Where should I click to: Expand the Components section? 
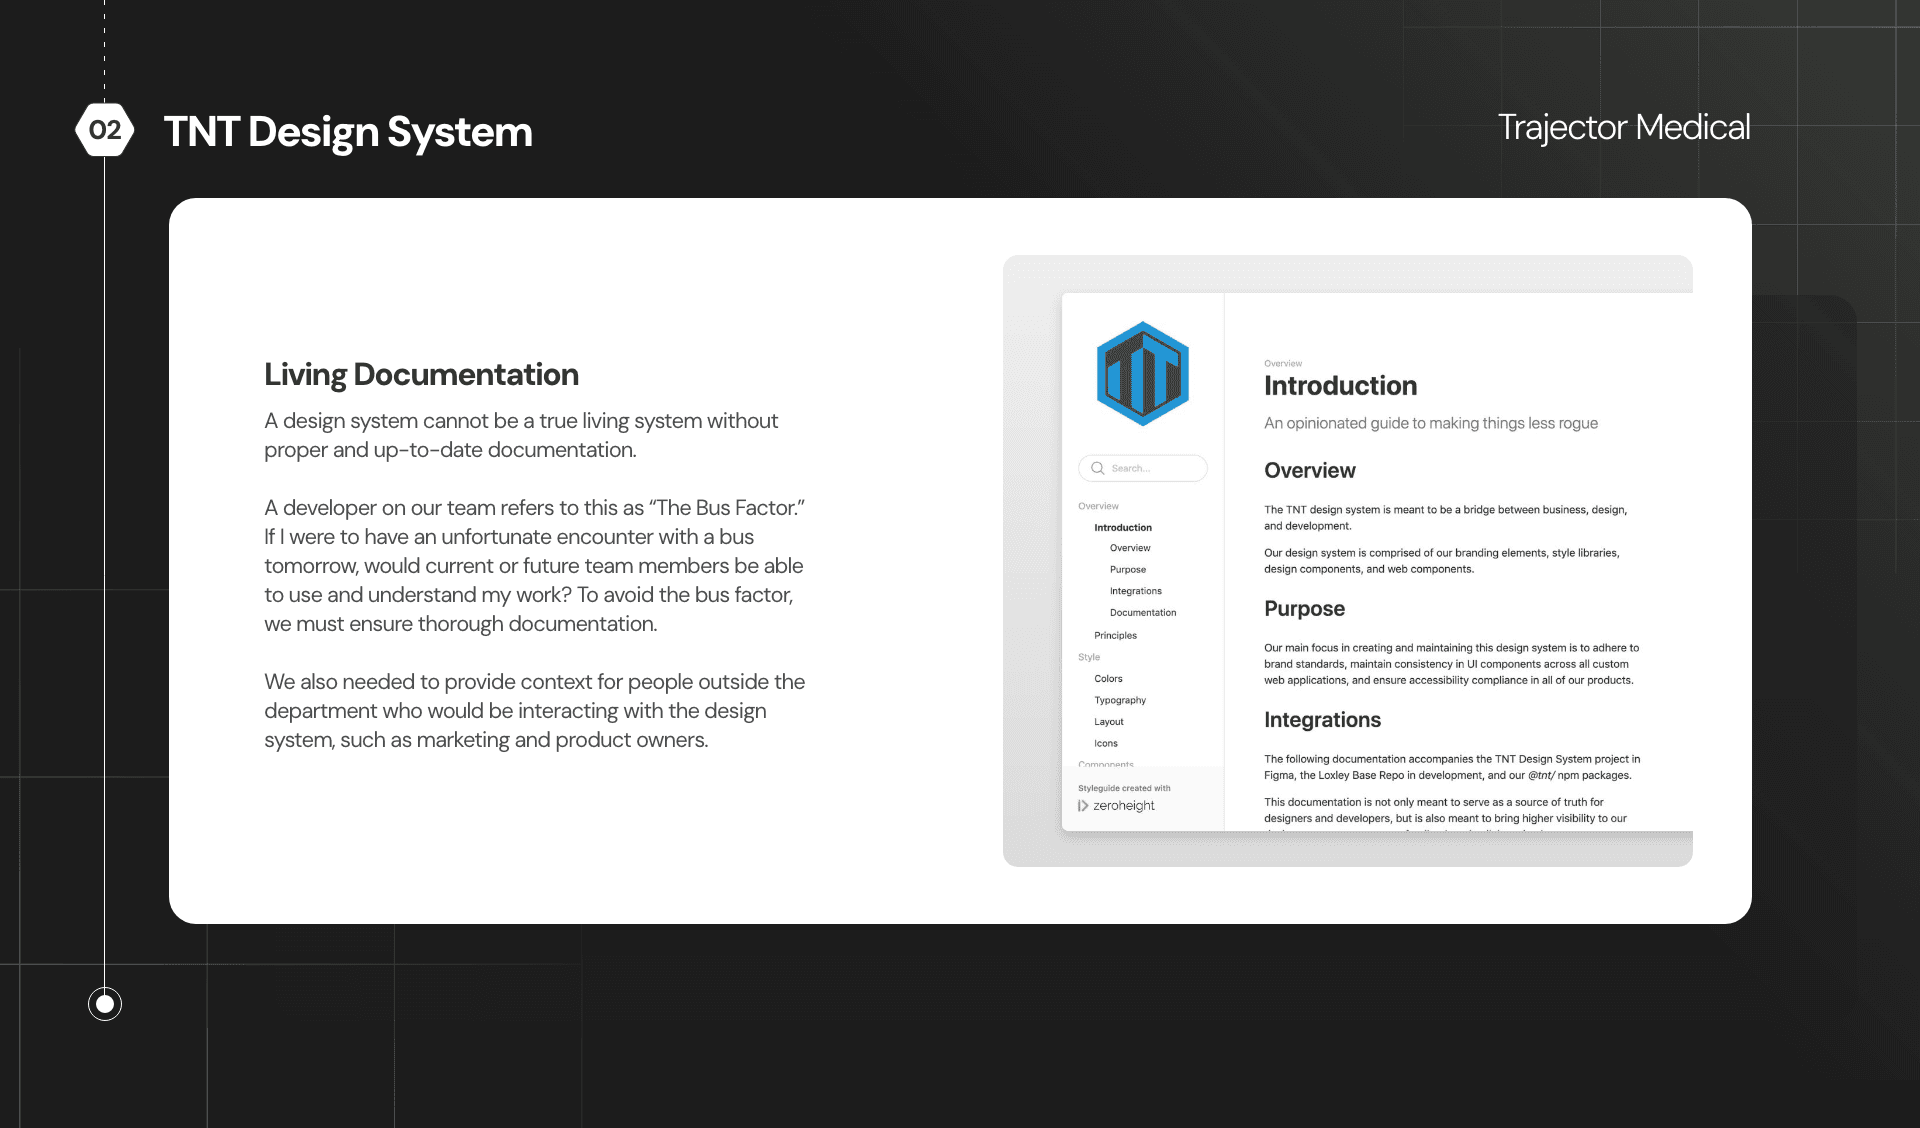(x=1107, y=765)
